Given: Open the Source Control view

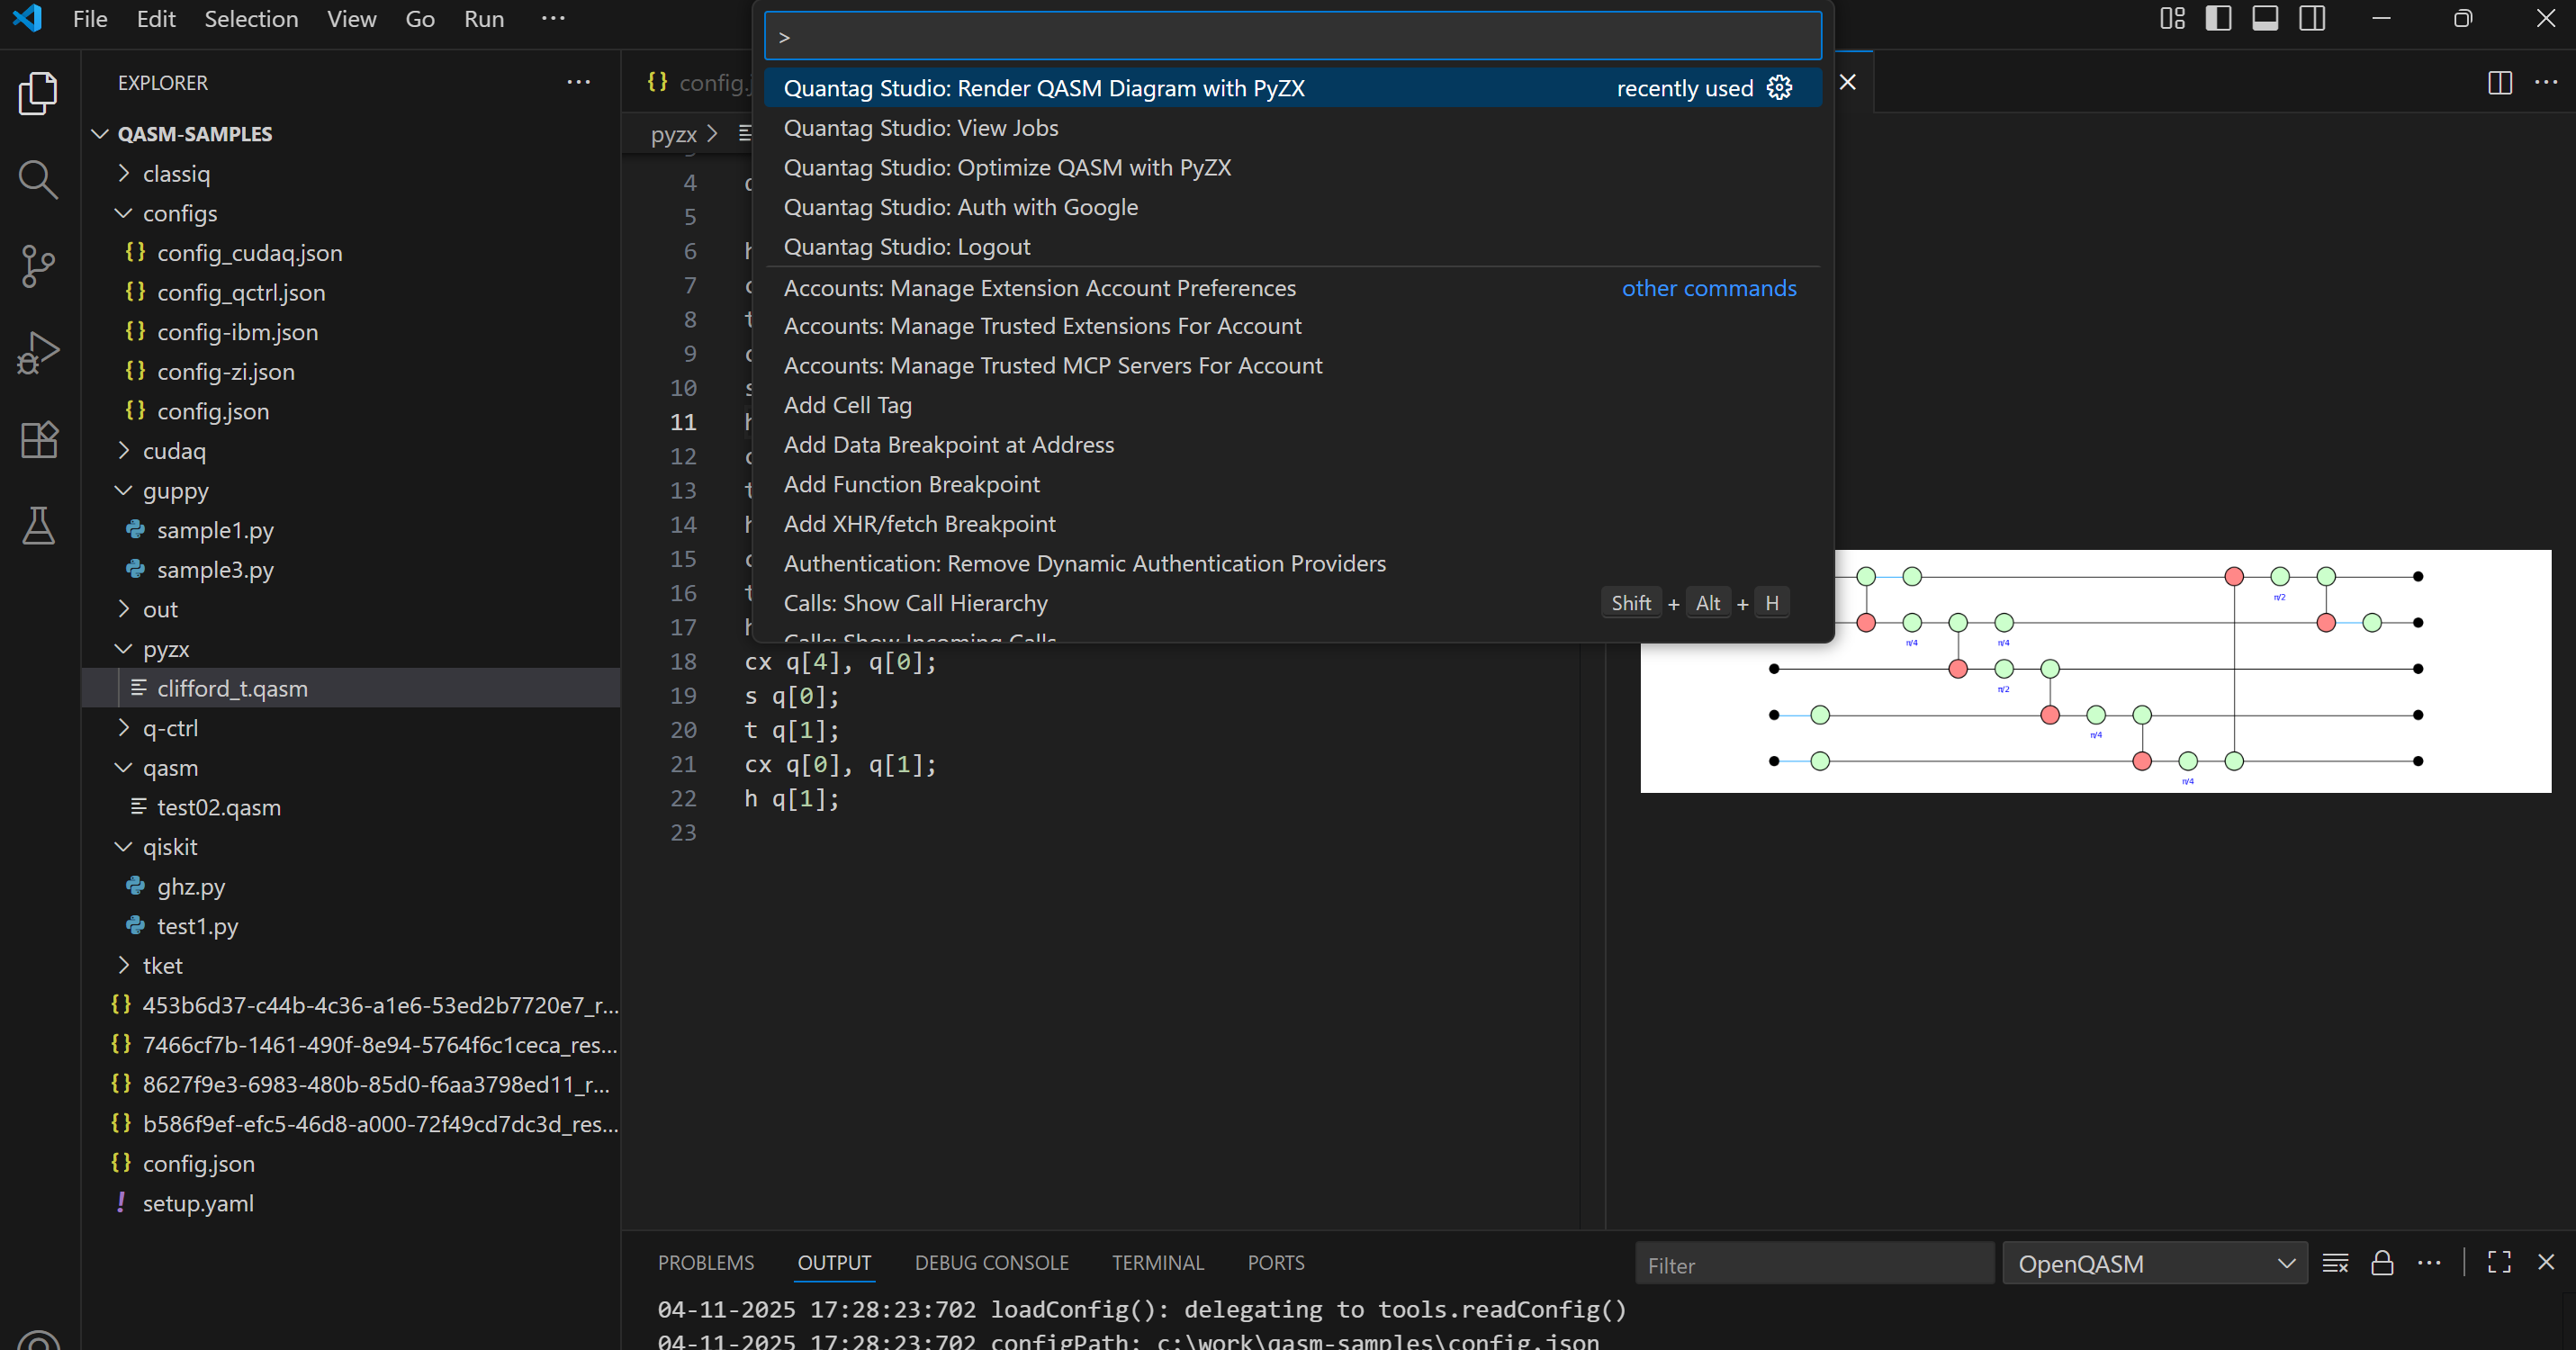Looking at the screenshot, I should click(x=38, y=266).
